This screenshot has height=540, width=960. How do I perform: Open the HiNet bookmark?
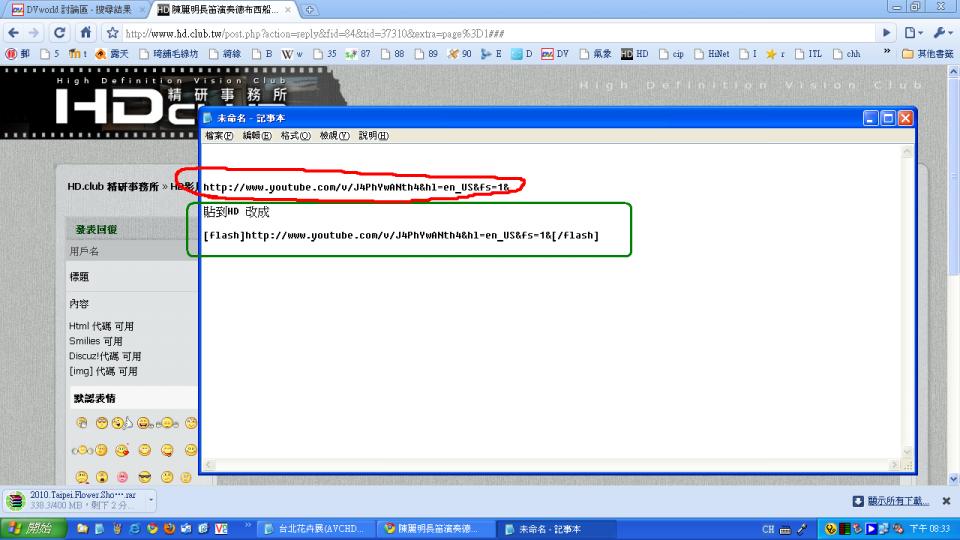[x=711, y=54]
